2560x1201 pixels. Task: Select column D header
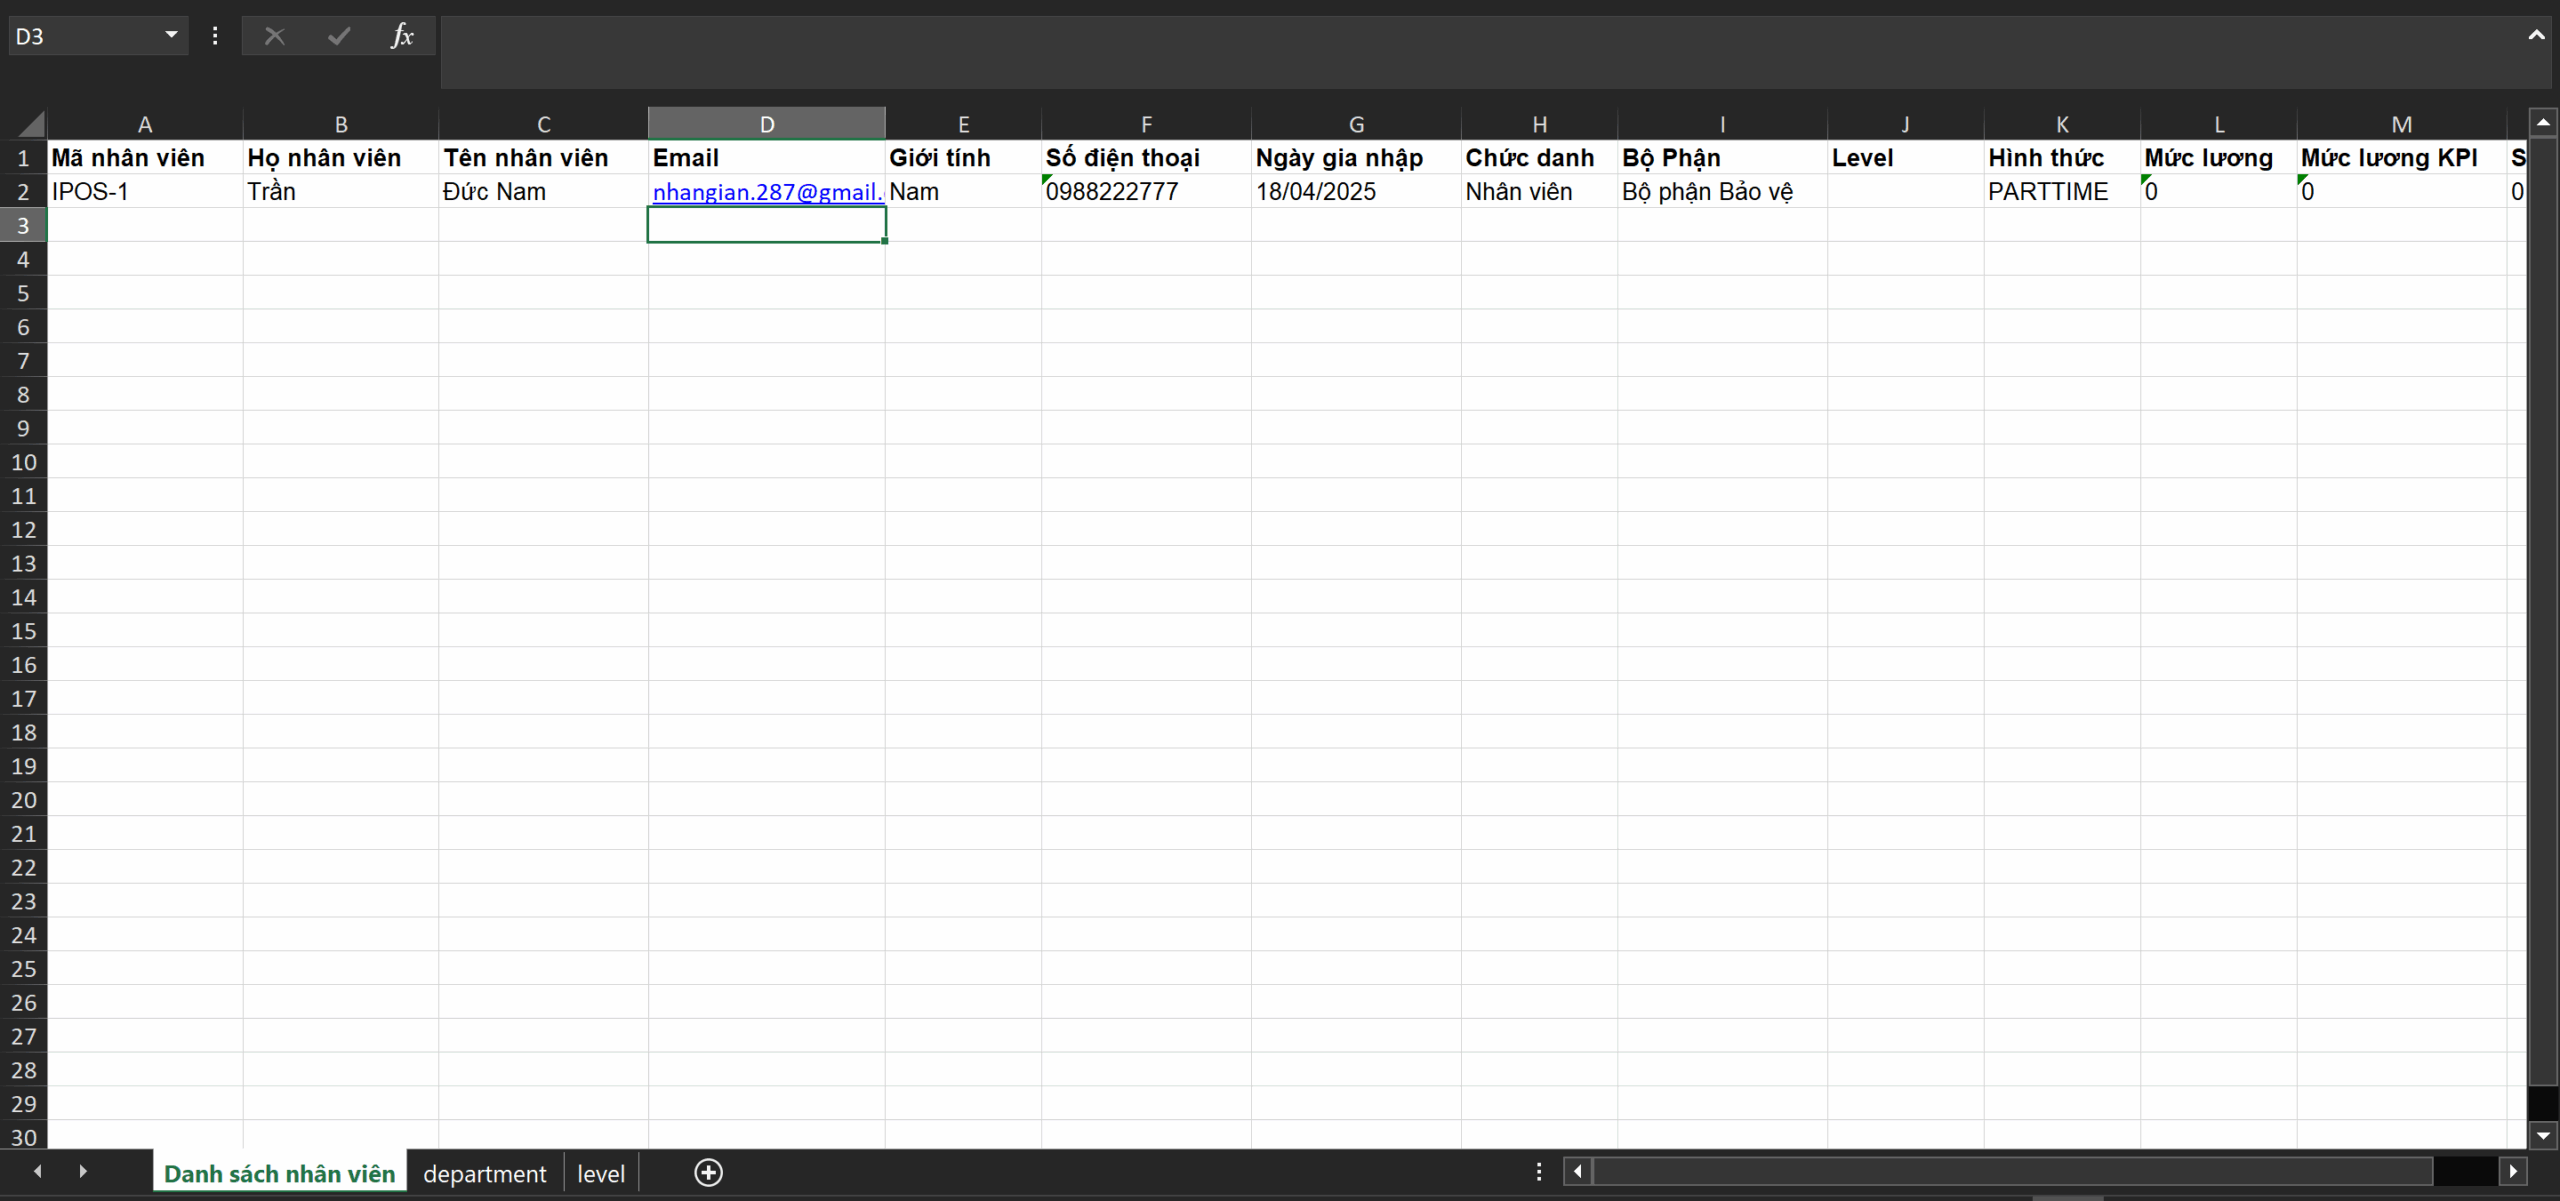coord(766,124)
